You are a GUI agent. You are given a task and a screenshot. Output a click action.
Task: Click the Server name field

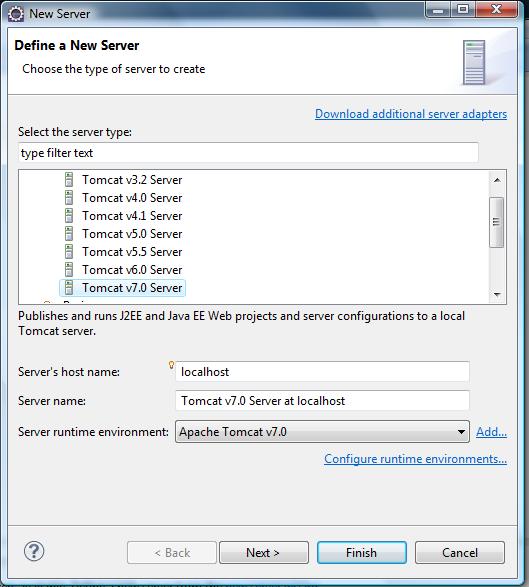pos(322,401)
